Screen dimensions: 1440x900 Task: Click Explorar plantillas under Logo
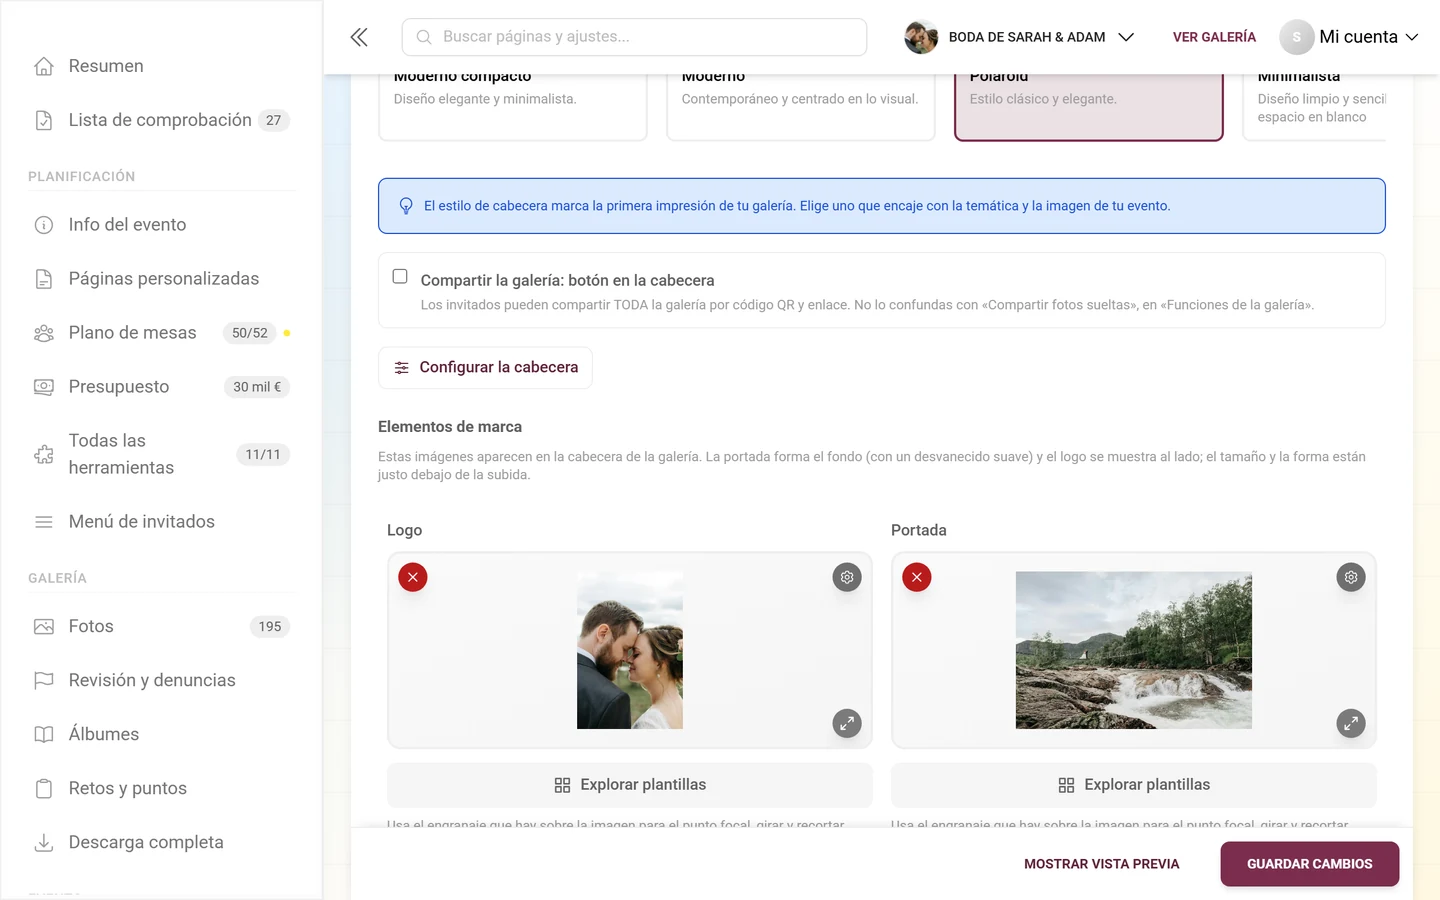click(x=630, y=785)
